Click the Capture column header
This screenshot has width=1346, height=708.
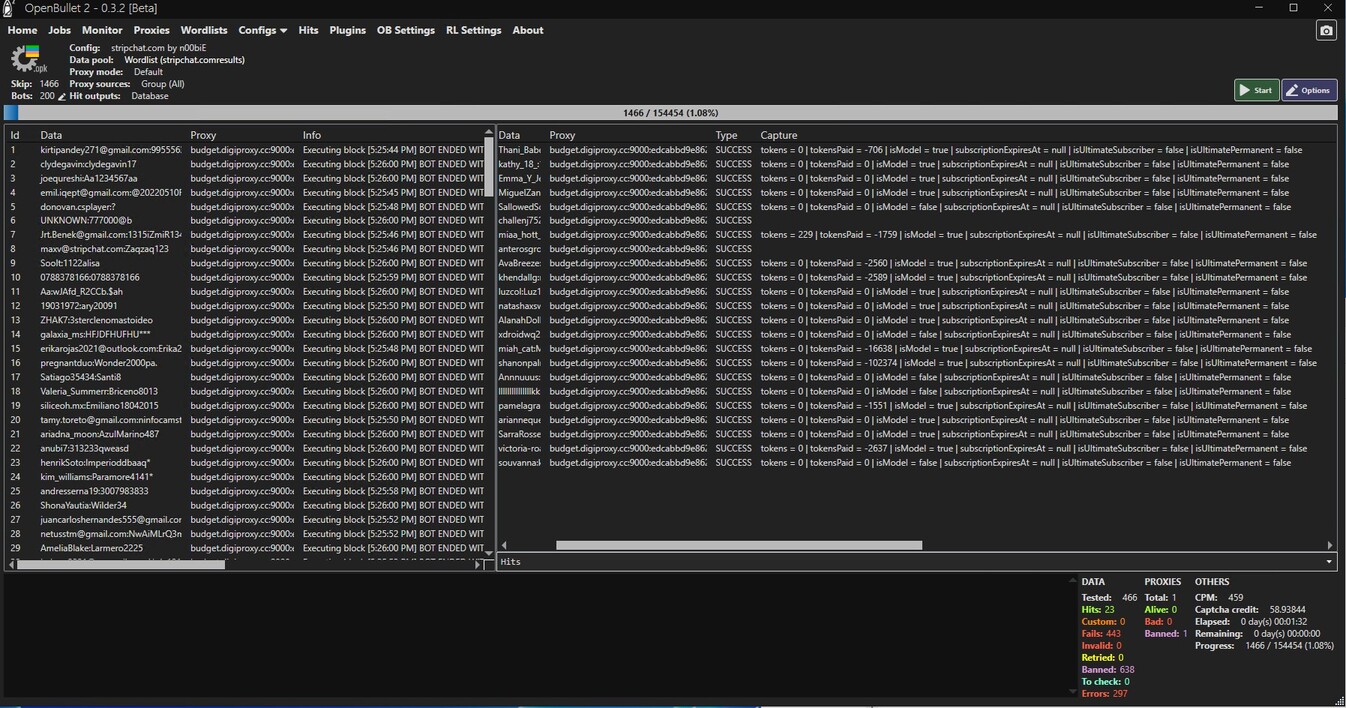tap(779, 135)
